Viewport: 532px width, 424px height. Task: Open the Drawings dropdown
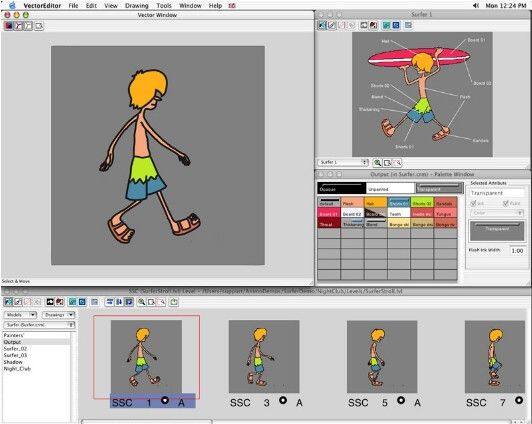tap(58, 315)
